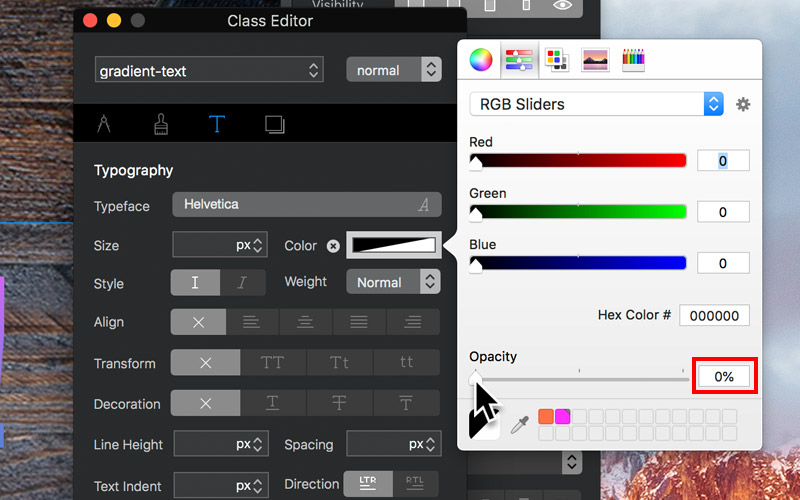
Task: Click the eye visibility icon at top
Action: (562, 6)
